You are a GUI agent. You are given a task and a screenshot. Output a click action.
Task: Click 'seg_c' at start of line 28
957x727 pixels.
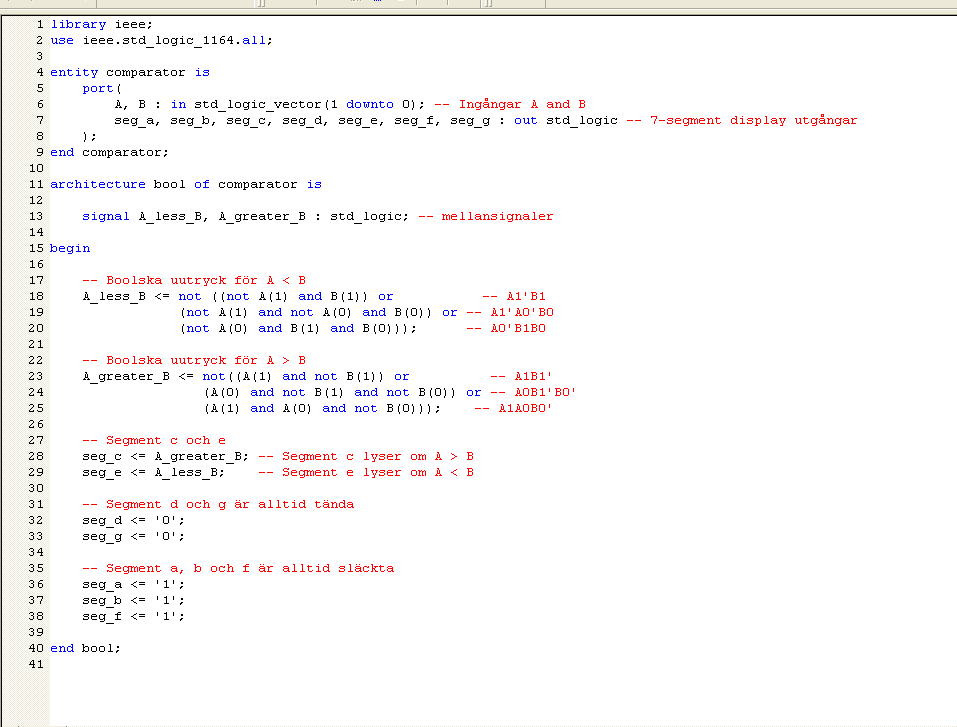coord(102,456)
